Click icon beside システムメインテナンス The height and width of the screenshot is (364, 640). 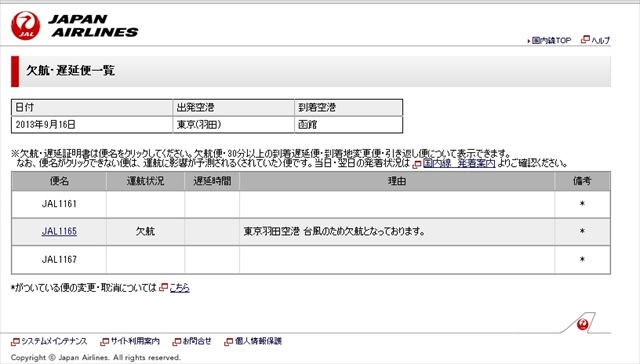pyautogui.click(x=16, y=342)
